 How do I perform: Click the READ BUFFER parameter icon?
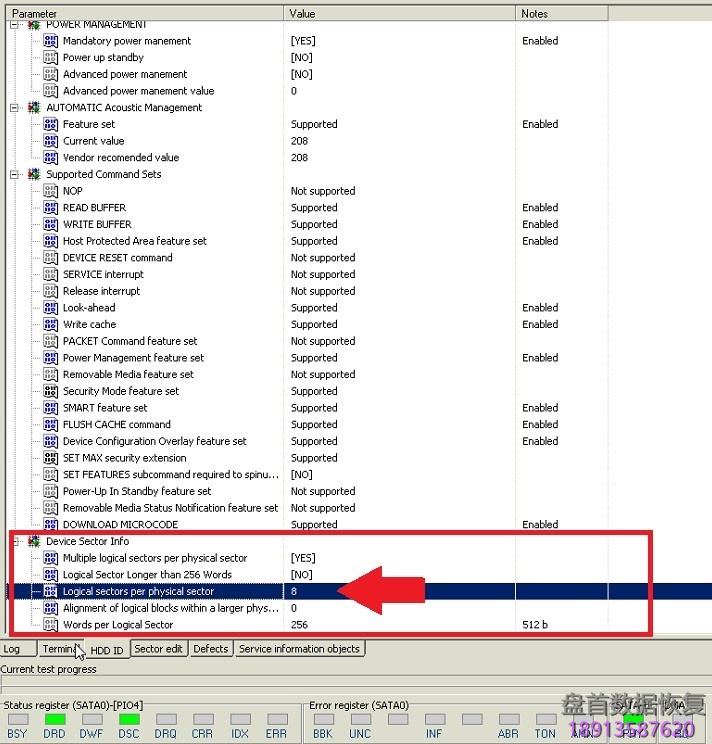coord(50,208)
